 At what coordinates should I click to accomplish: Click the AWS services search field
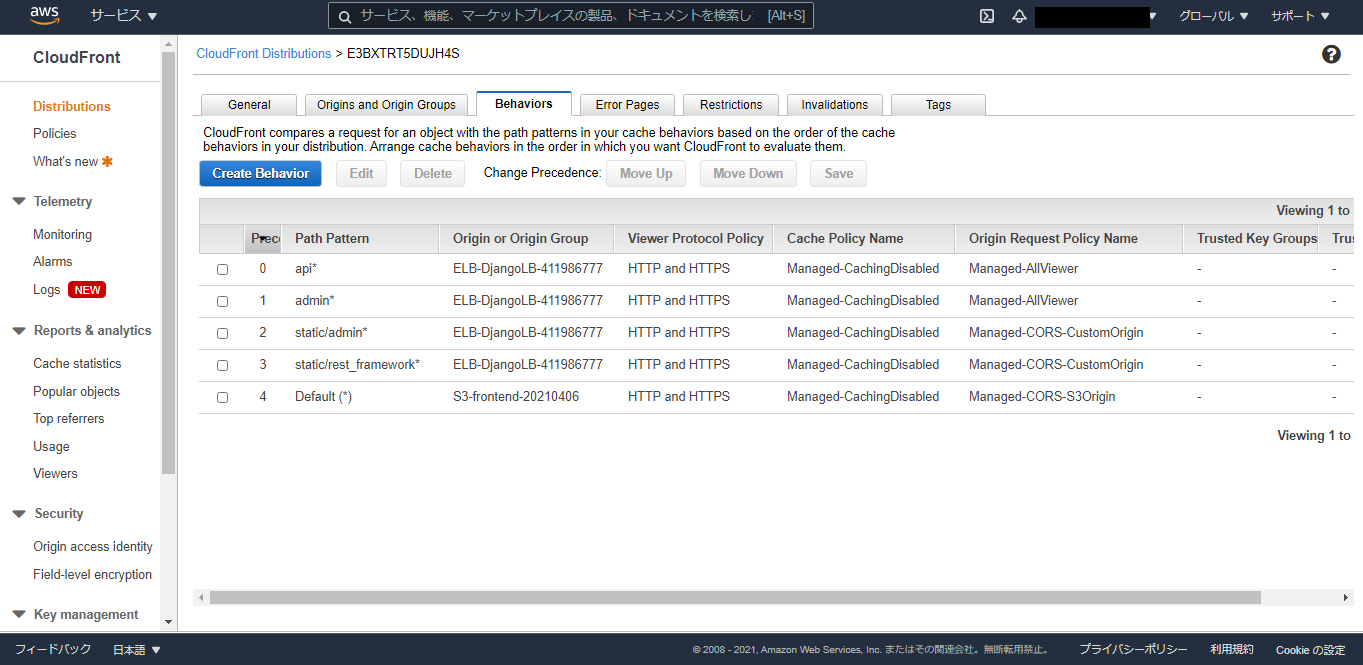[x=571, y=16]
